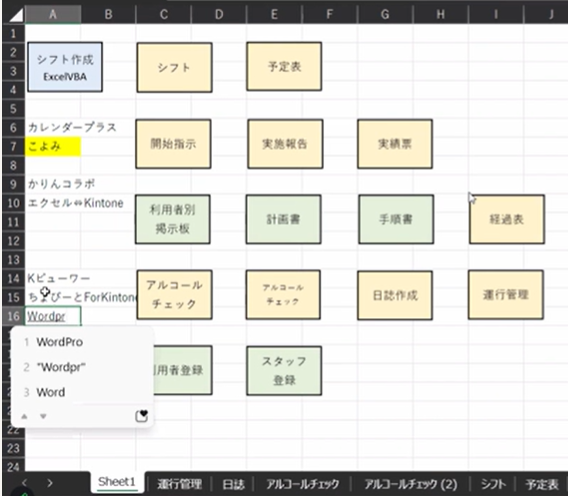This screenshot has height=497, width=568.
Task: Go to previous sheet tabs arrow
Action: 24,483
